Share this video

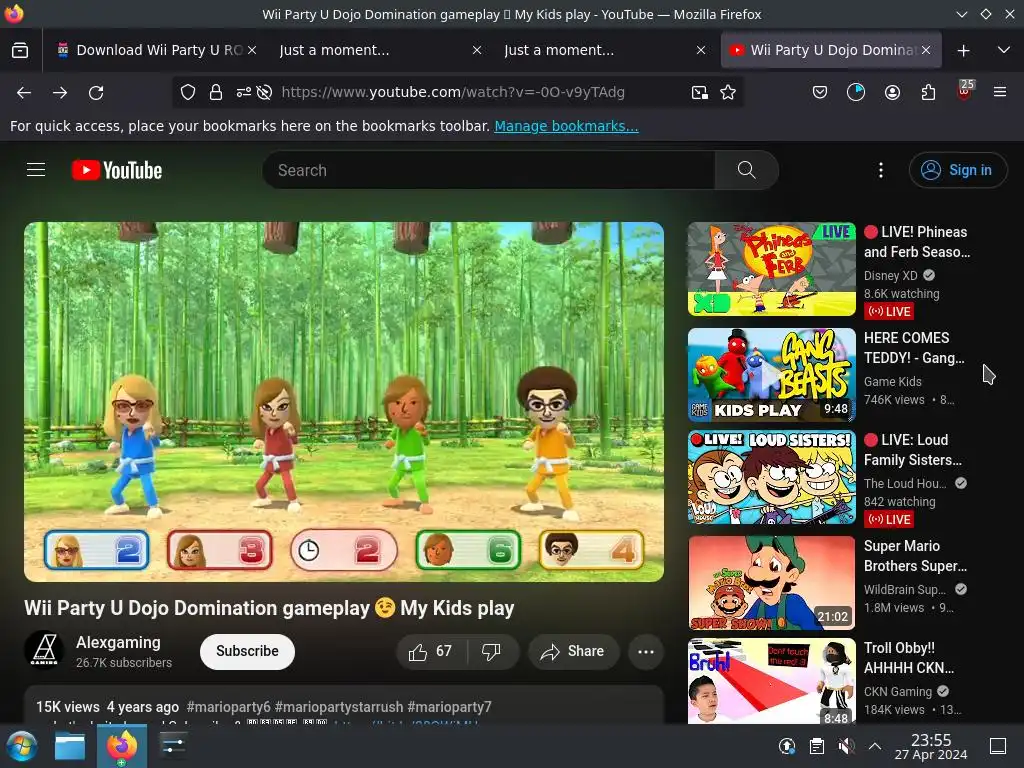click(x=573, y=652)
